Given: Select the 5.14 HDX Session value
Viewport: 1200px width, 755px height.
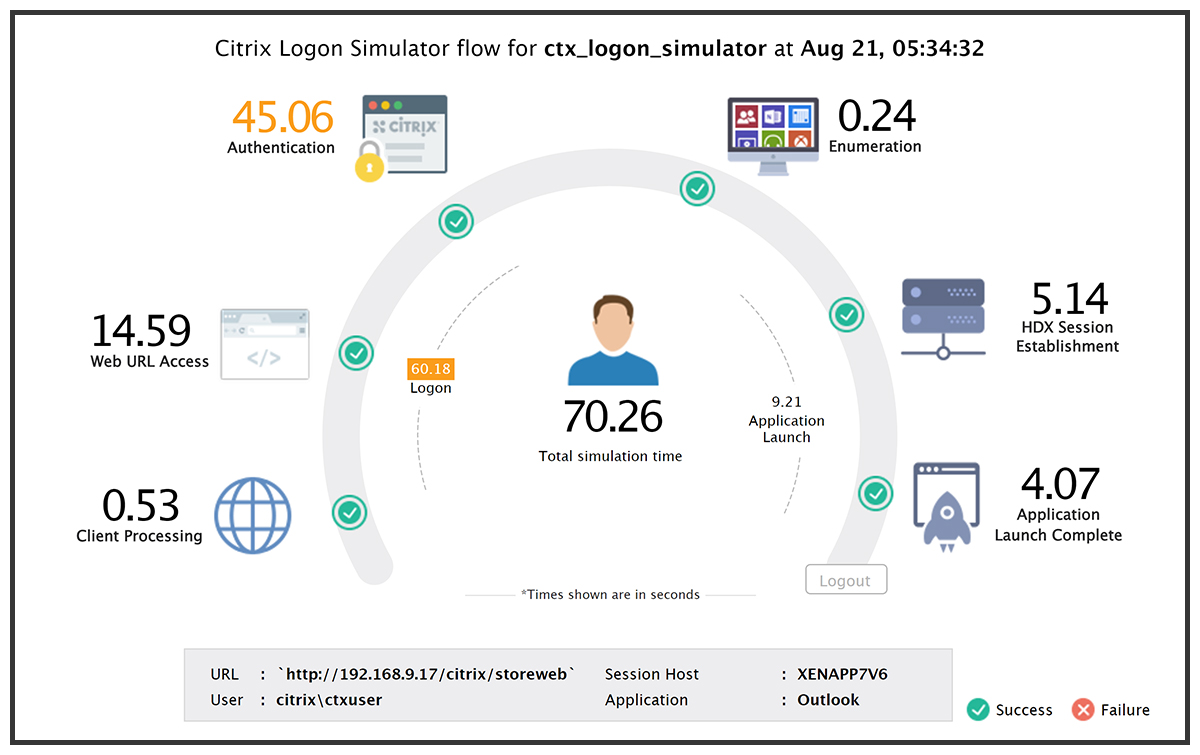Looking at the screenshot, I should pos(1070,299).
